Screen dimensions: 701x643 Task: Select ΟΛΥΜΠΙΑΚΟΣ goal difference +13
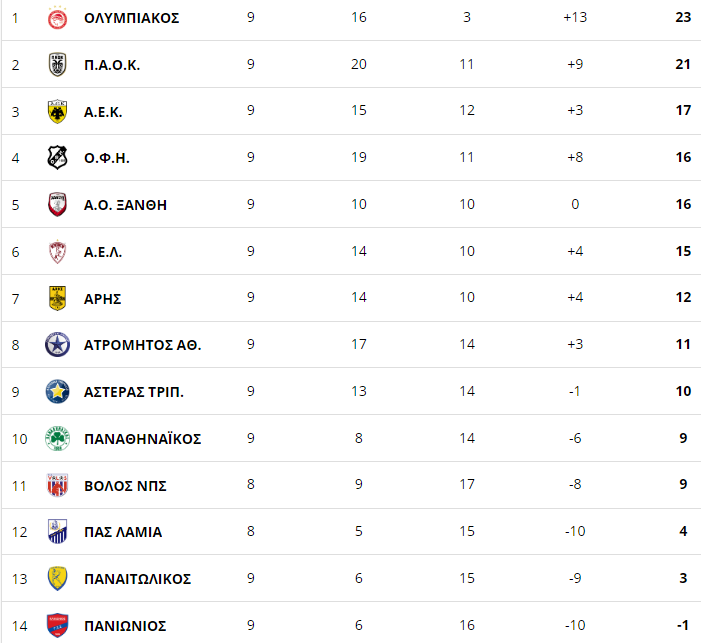(x=575, y=17)
